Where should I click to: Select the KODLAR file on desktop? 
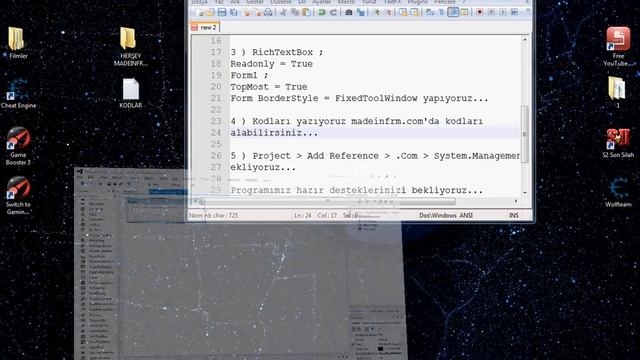click(x=131, y=93)
